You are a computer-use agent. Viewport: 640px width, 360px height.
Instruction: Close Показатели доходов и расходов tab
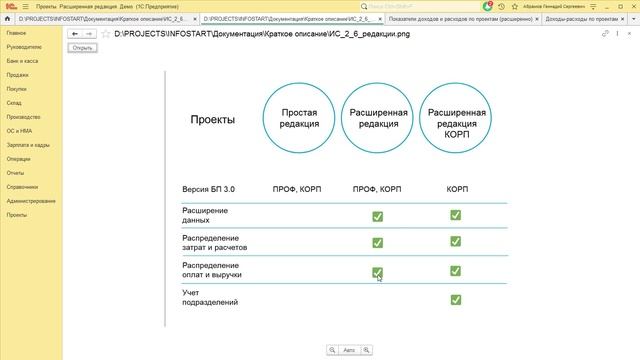pyautogui.click(x=537, y=19)
